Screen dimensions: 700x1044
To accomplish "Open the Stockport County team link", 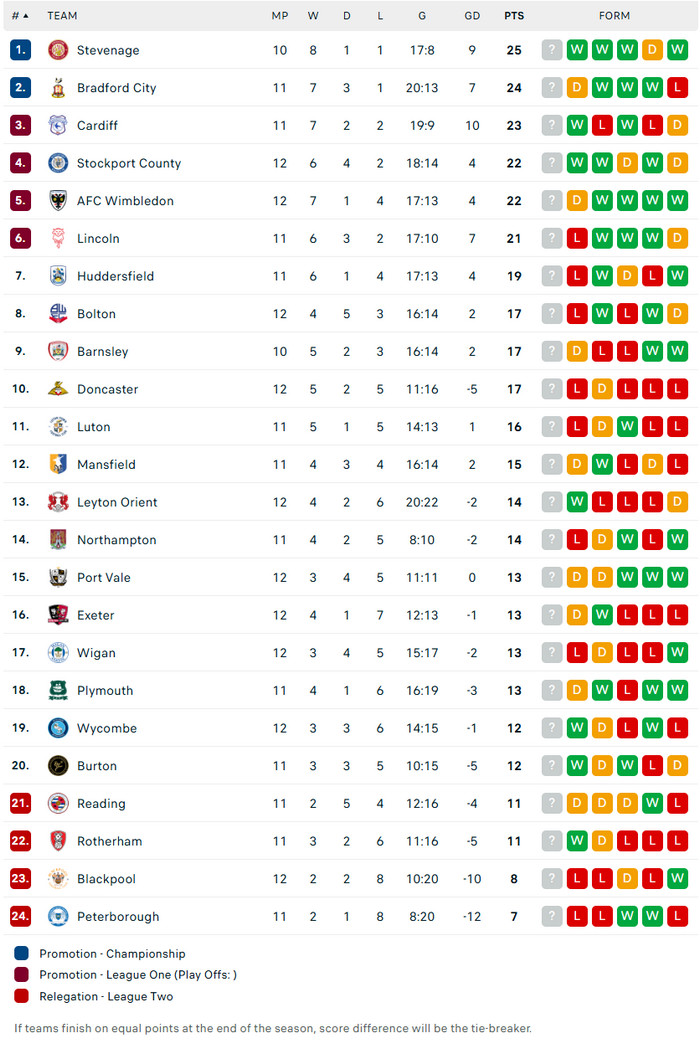I will 128,163.
